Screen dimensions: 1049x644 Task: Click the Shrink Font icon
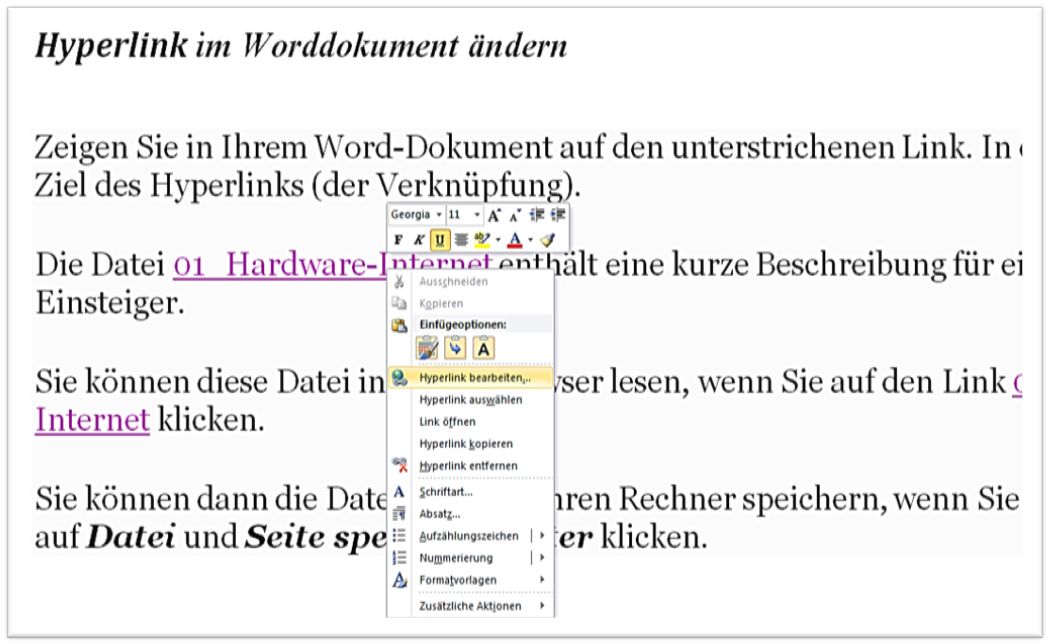click(514, 216)
